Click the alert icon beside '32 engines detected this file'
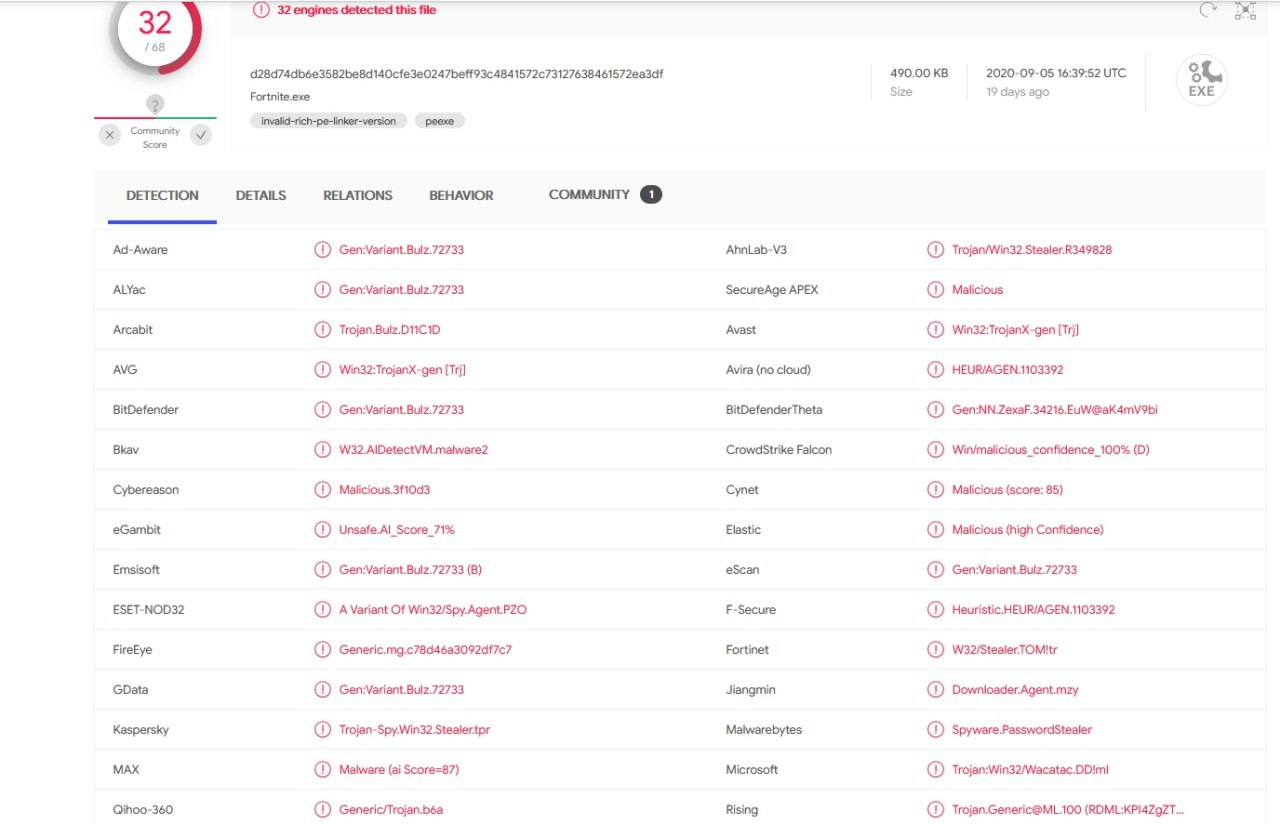This screenshot has width=1280, height=824. coord(261,10)
